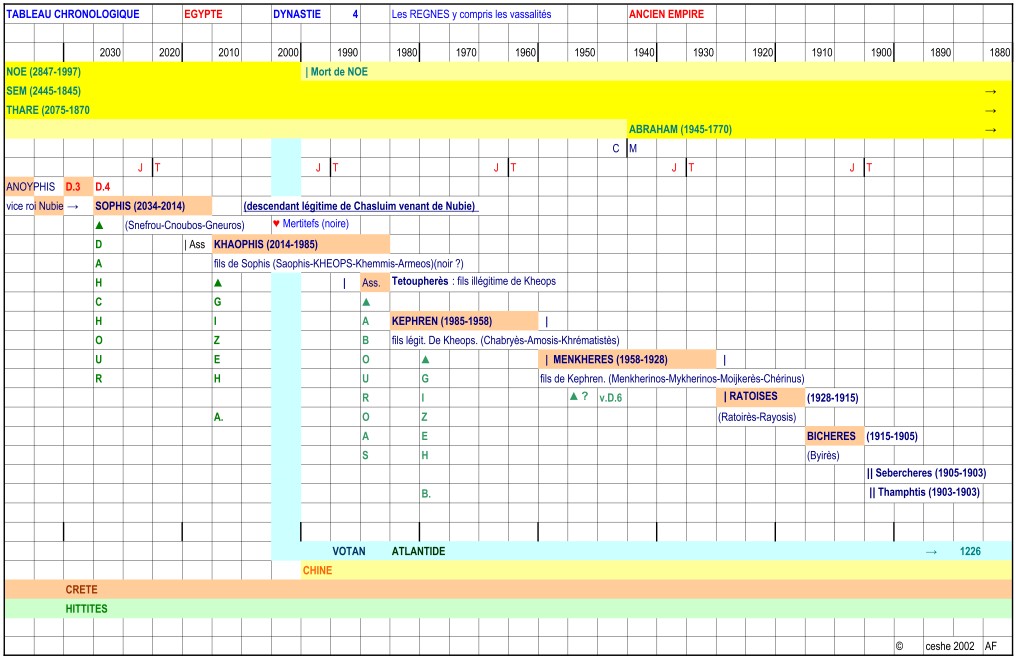Click the red heart beside Mertitefs
1016x662 pixels.
277,224
